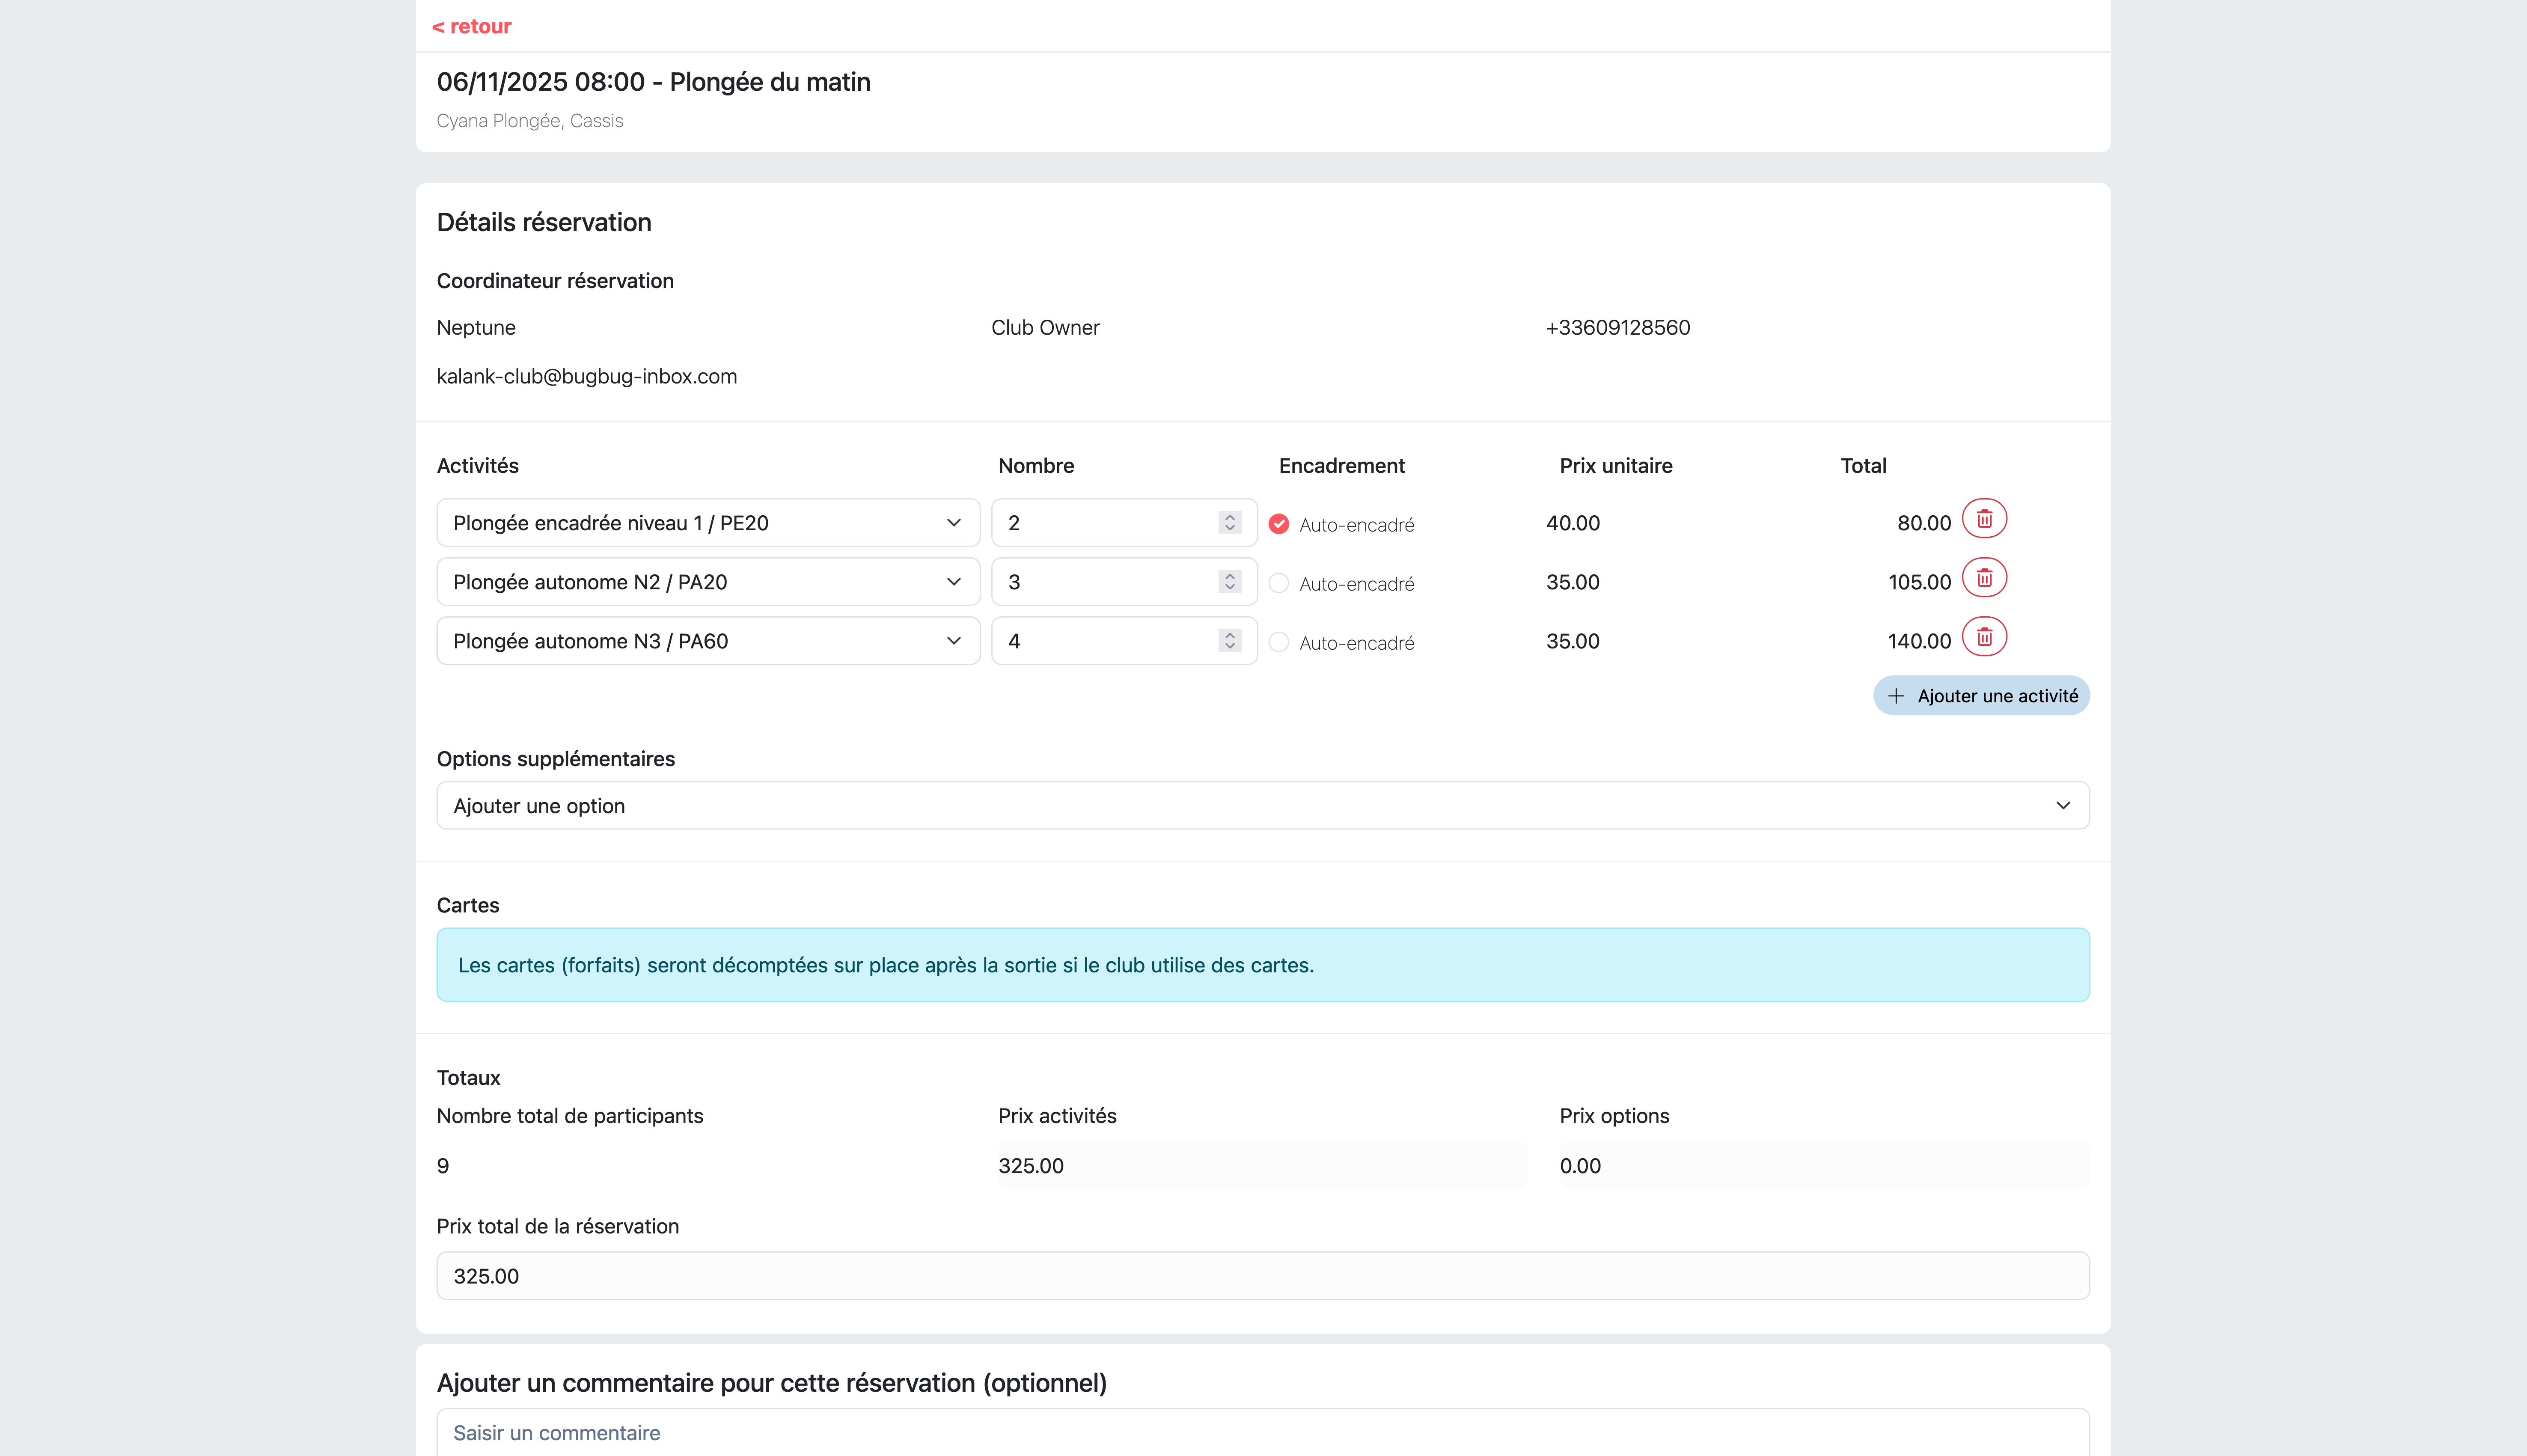2527x1456 pixels.
Task: Click the Saisir un commentaire text field
Action: point(1263,1432)
